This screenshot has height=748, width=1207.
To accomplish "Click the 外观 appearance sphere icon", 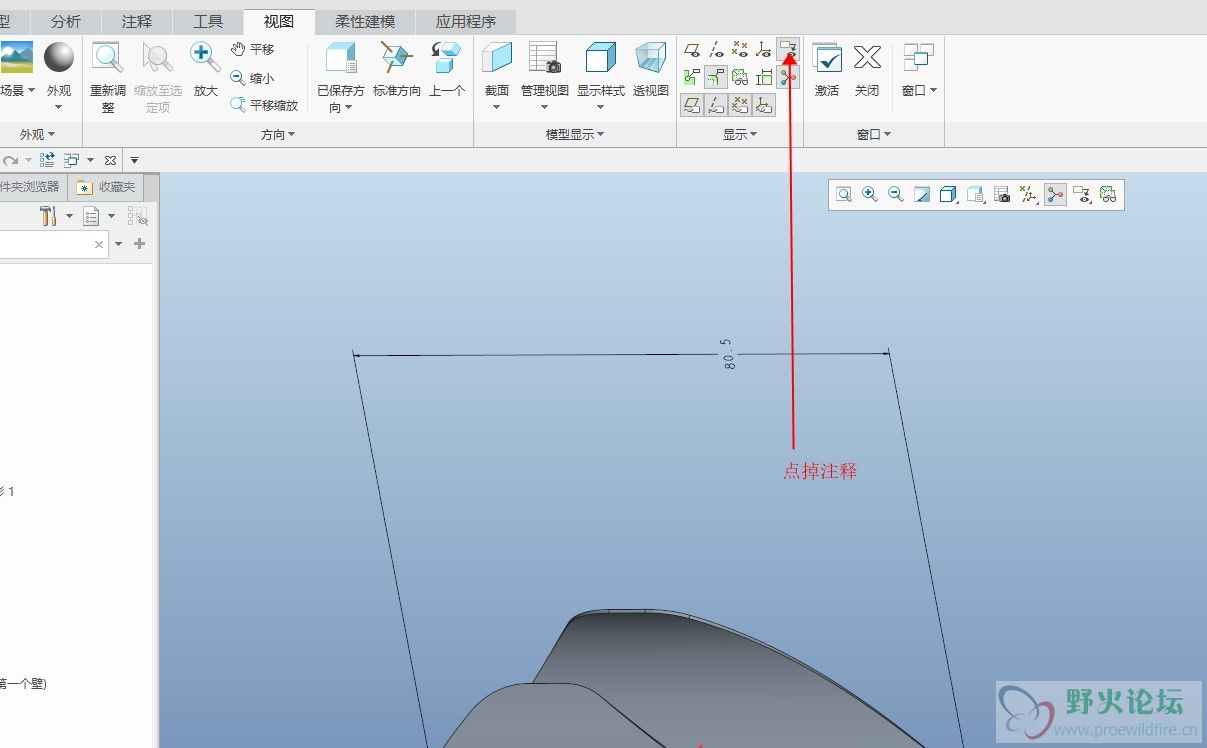I will (x=59, y=57).
